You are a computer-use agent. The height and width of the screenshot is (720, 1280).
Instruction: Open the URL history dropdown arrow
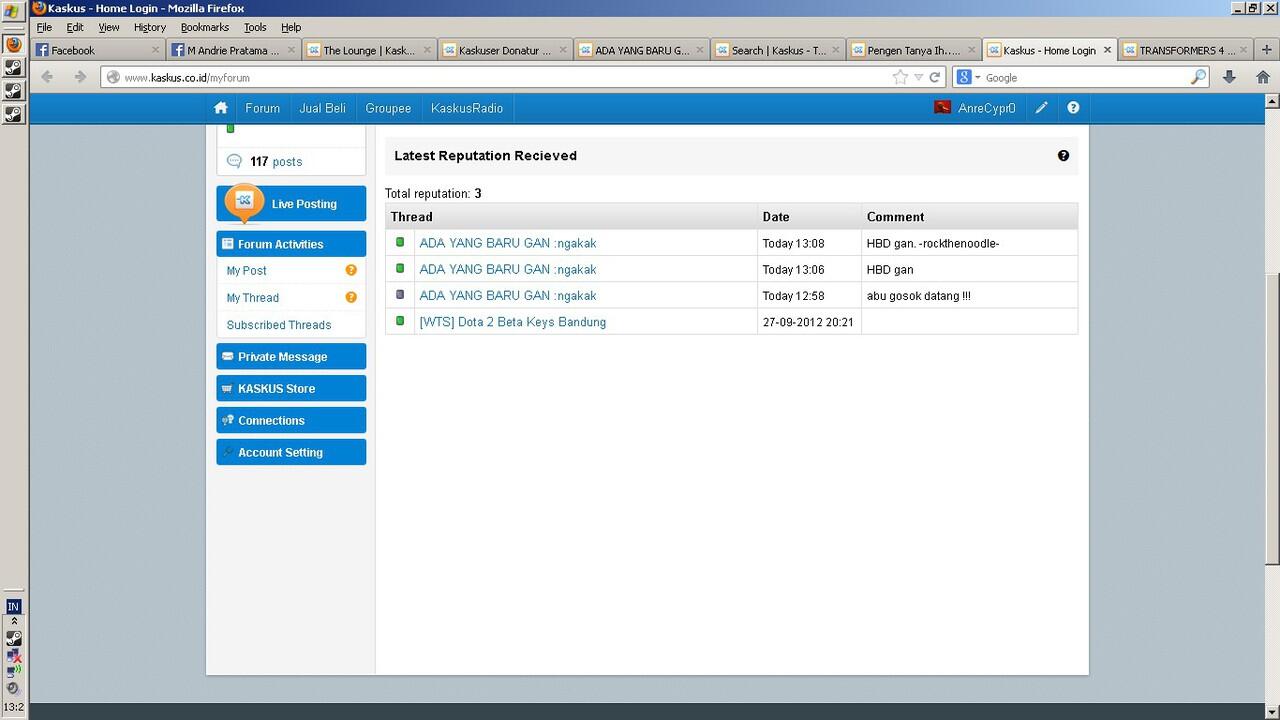(918, 77)
